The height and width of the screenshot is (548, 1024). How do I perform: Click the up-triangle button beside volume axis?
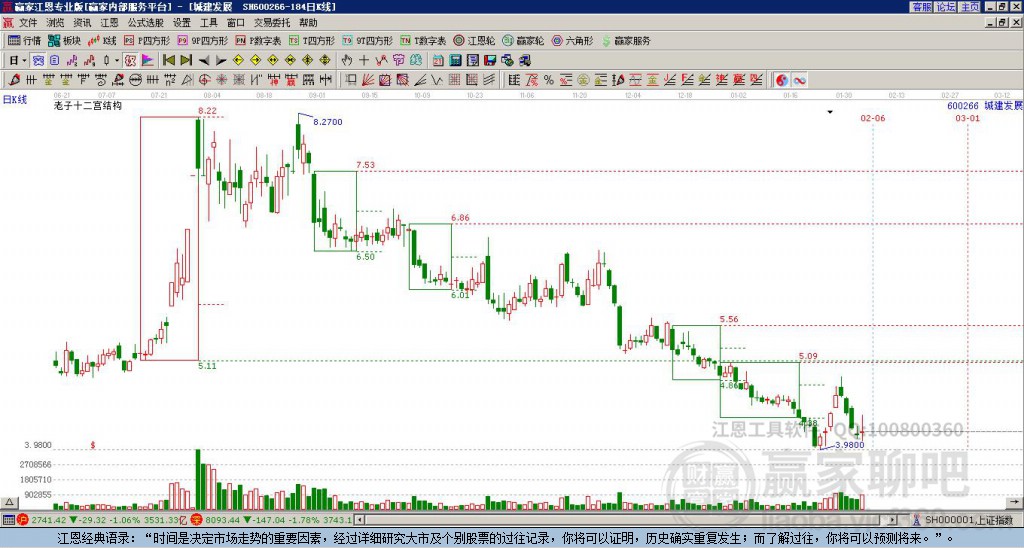pyautogui.click(x=9, y=502)
